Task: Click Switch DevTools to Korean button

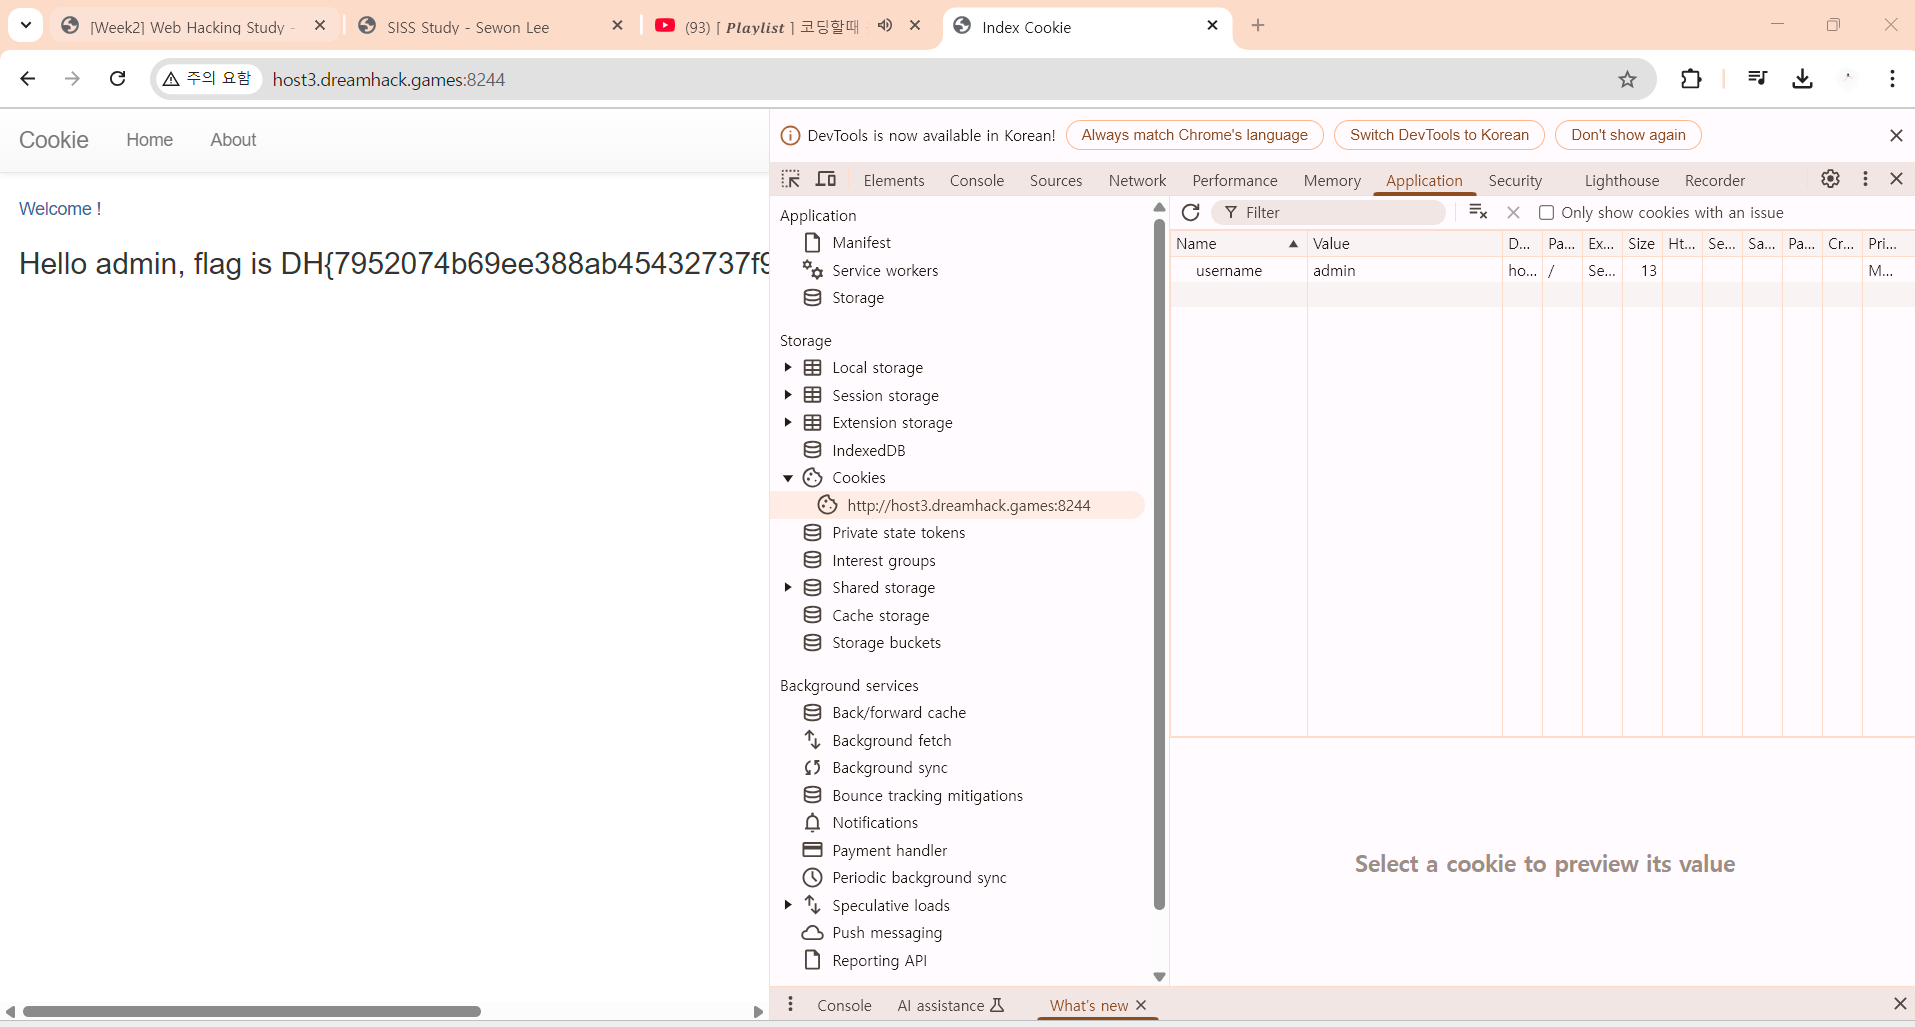Action: point(1438,135)
